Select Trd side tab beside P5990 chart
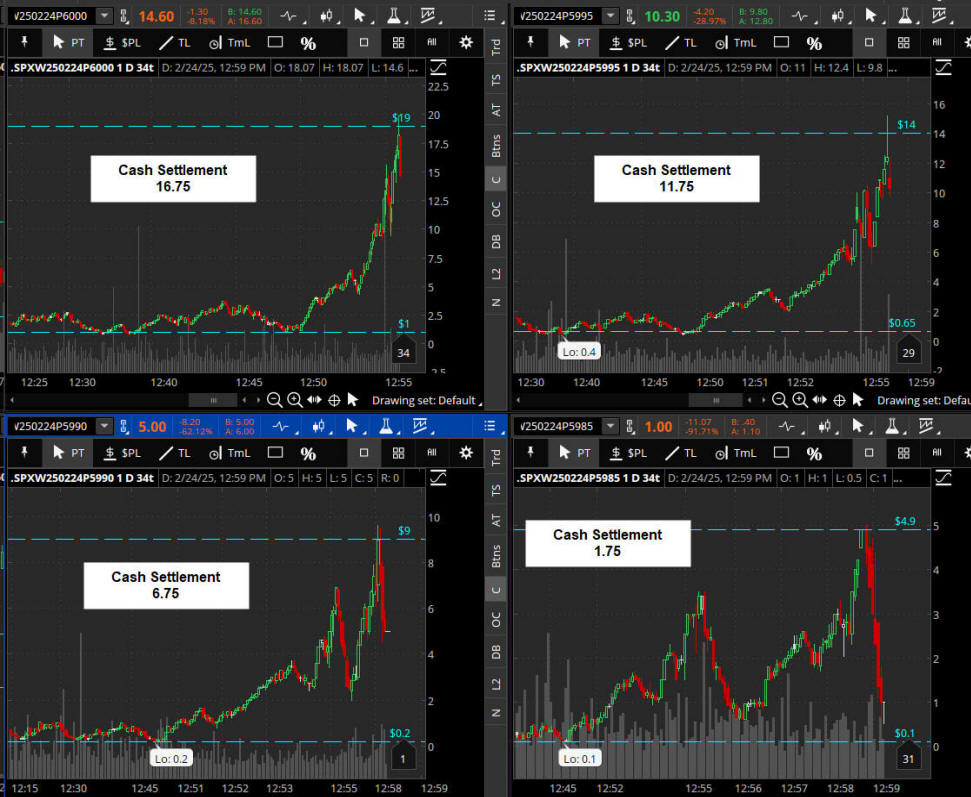971x797 pixels. [x=495, y=457]
